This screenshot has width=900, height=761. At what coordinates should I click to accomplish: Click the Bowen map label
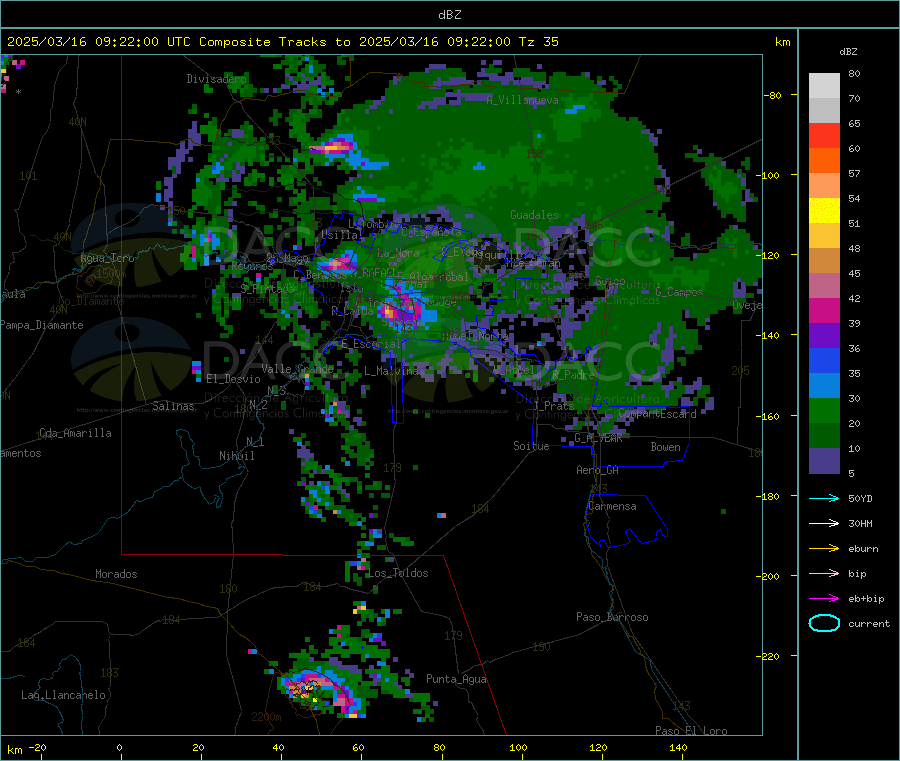[665, 447]
